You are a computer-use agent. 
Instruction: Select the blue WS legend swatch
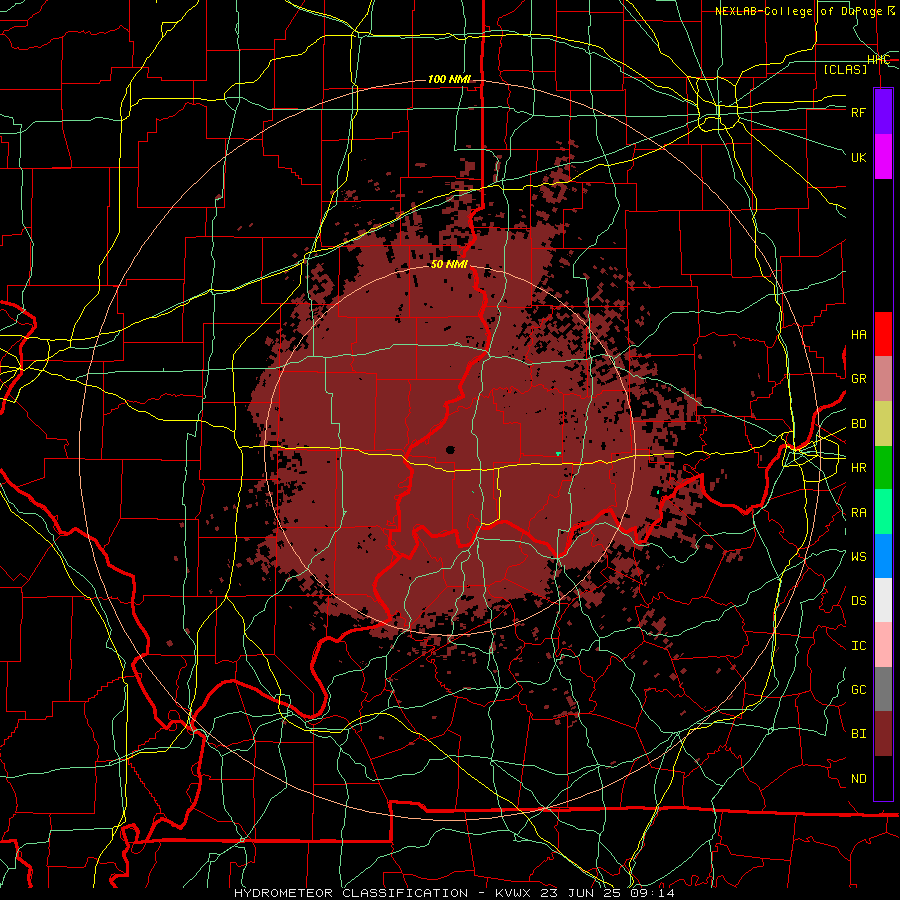(x=883, y=556)
